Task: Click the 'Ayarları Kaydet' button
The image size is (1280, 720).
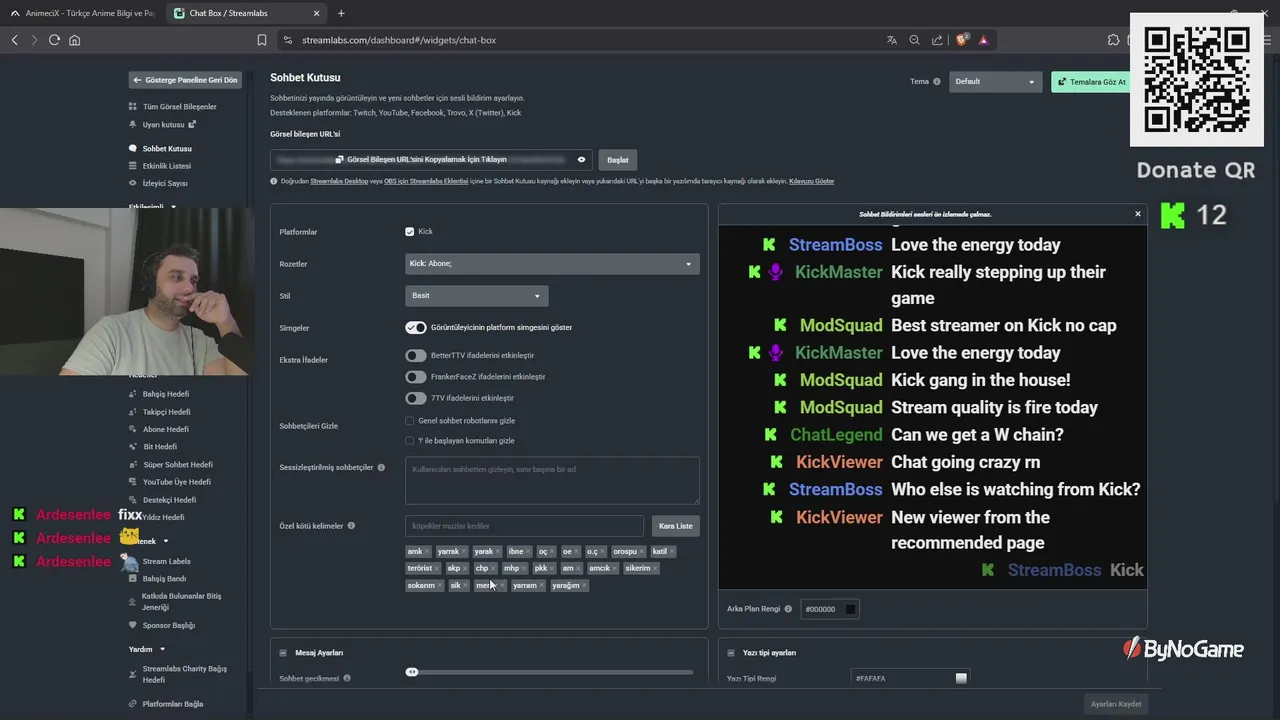Action: tap(1115, 704)
